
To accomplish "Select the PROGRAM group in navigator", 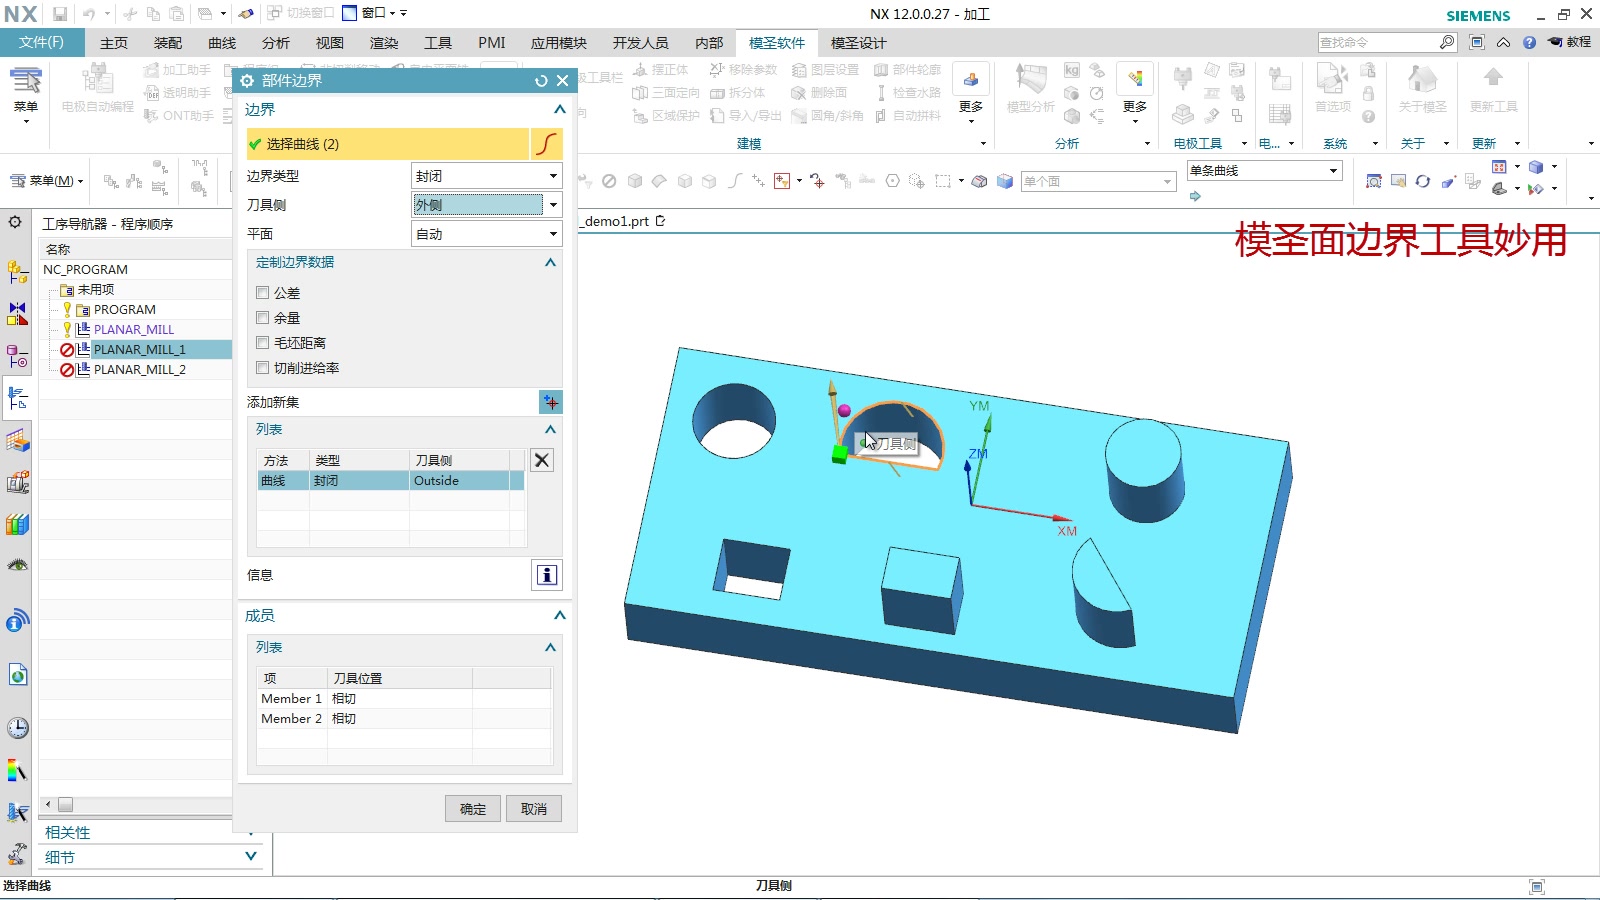I will tap(125, 310).
